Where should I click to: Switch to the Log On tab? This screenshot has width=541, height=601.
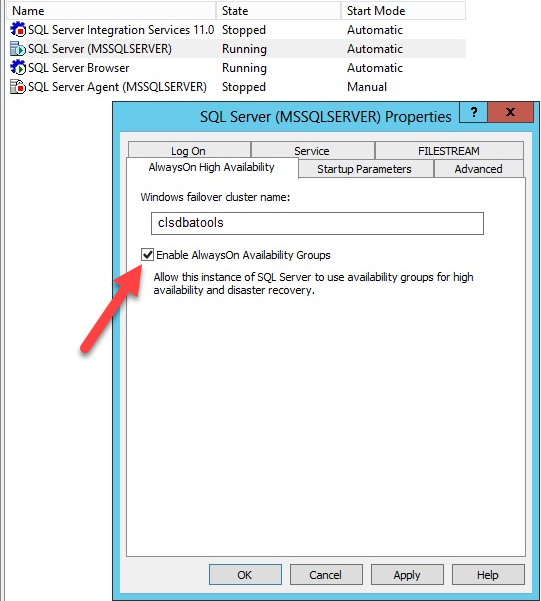tap(189, 151)
